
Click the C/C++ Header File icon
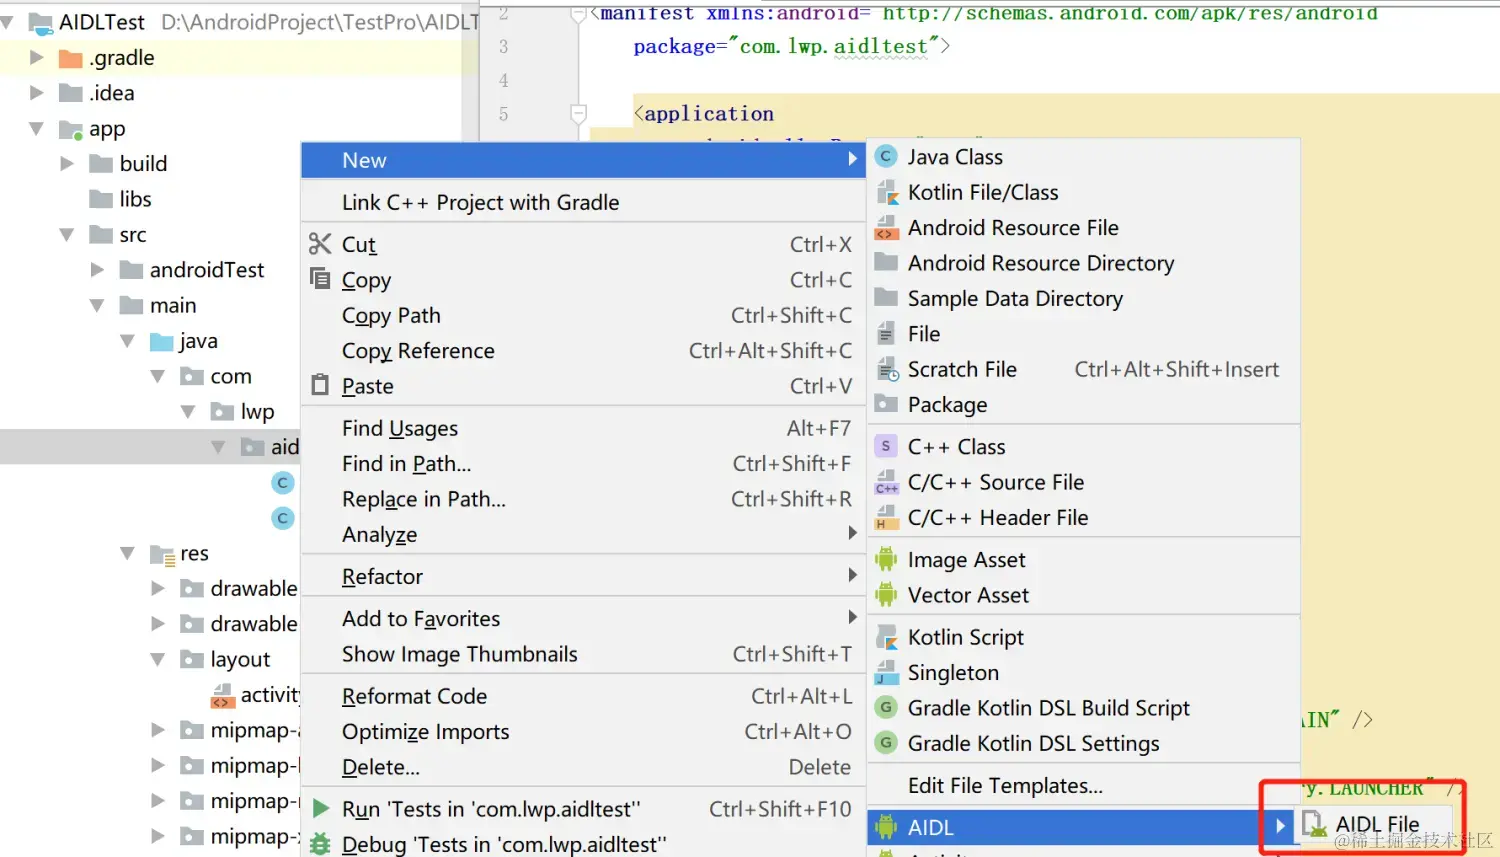tap(886, 518)
